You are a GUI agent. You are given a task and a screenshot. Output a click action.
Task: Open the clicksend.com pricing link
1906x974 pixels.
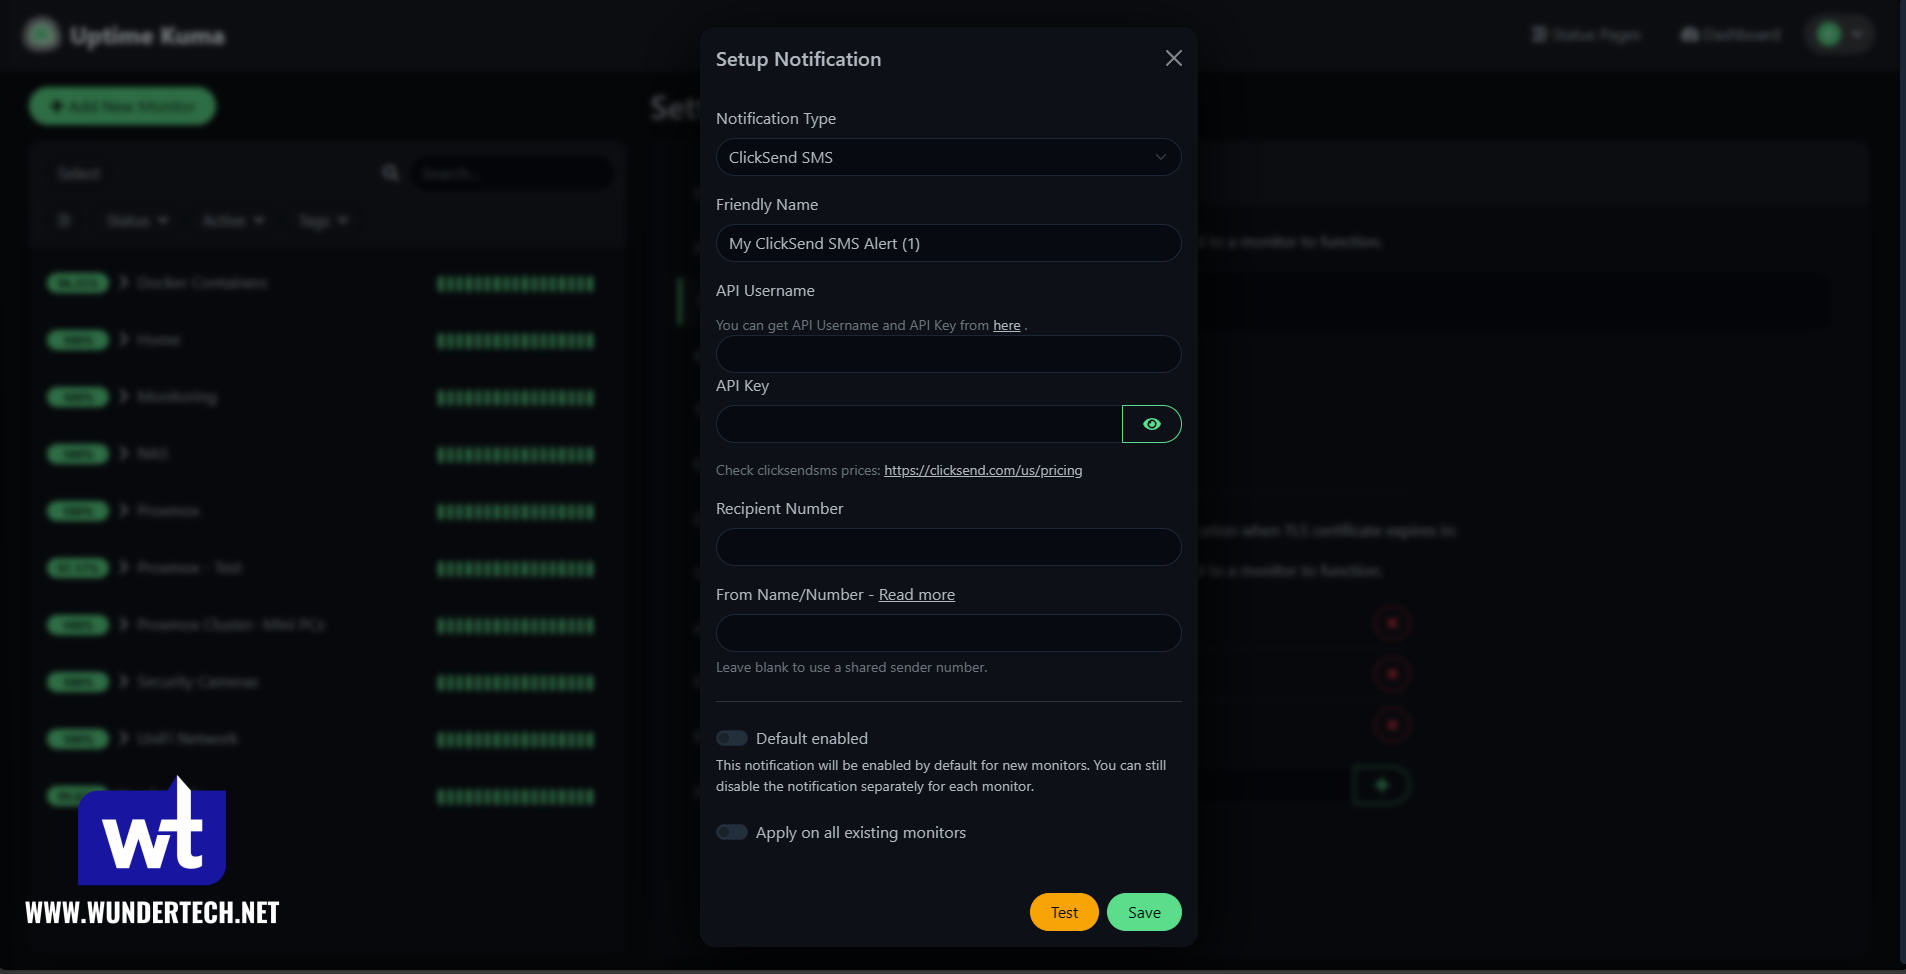click(x=983, y=470)
